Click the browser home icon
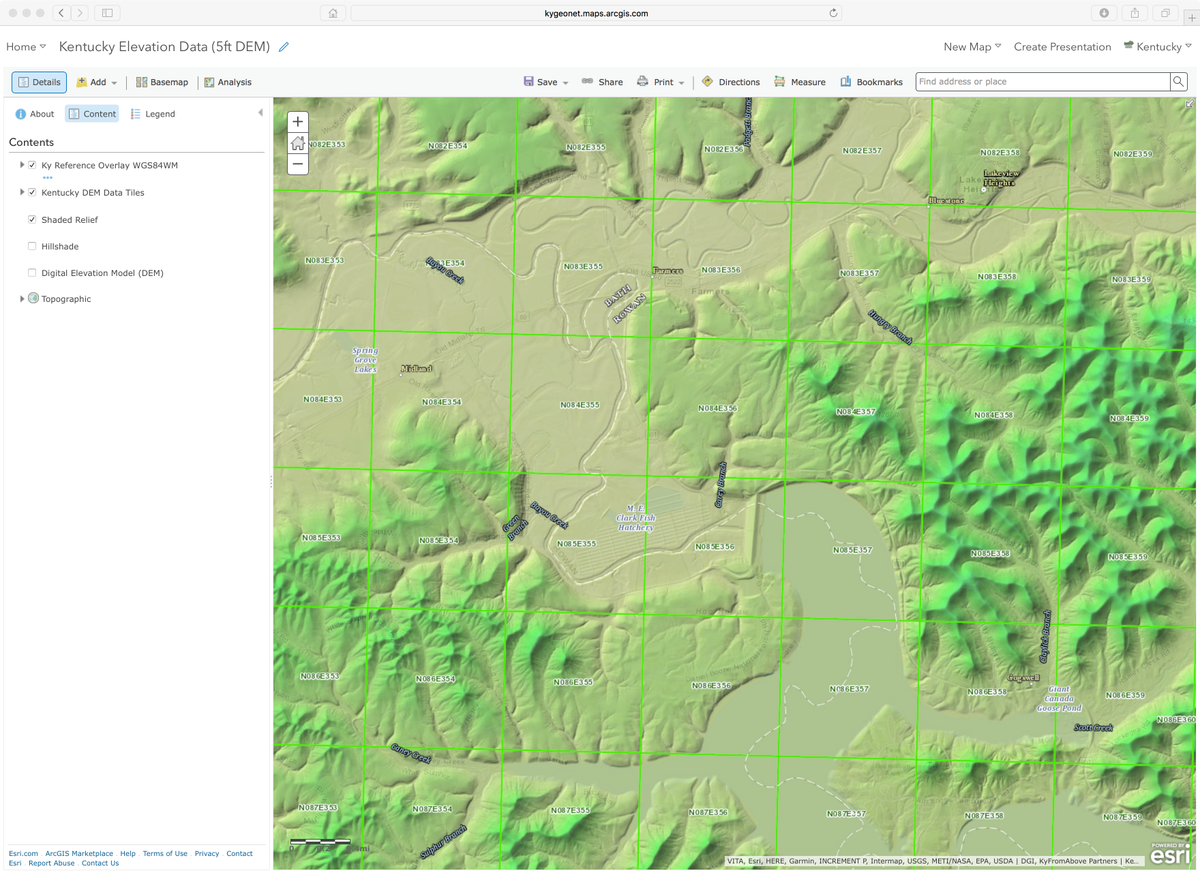1200x873 pixels. (333, 13)
